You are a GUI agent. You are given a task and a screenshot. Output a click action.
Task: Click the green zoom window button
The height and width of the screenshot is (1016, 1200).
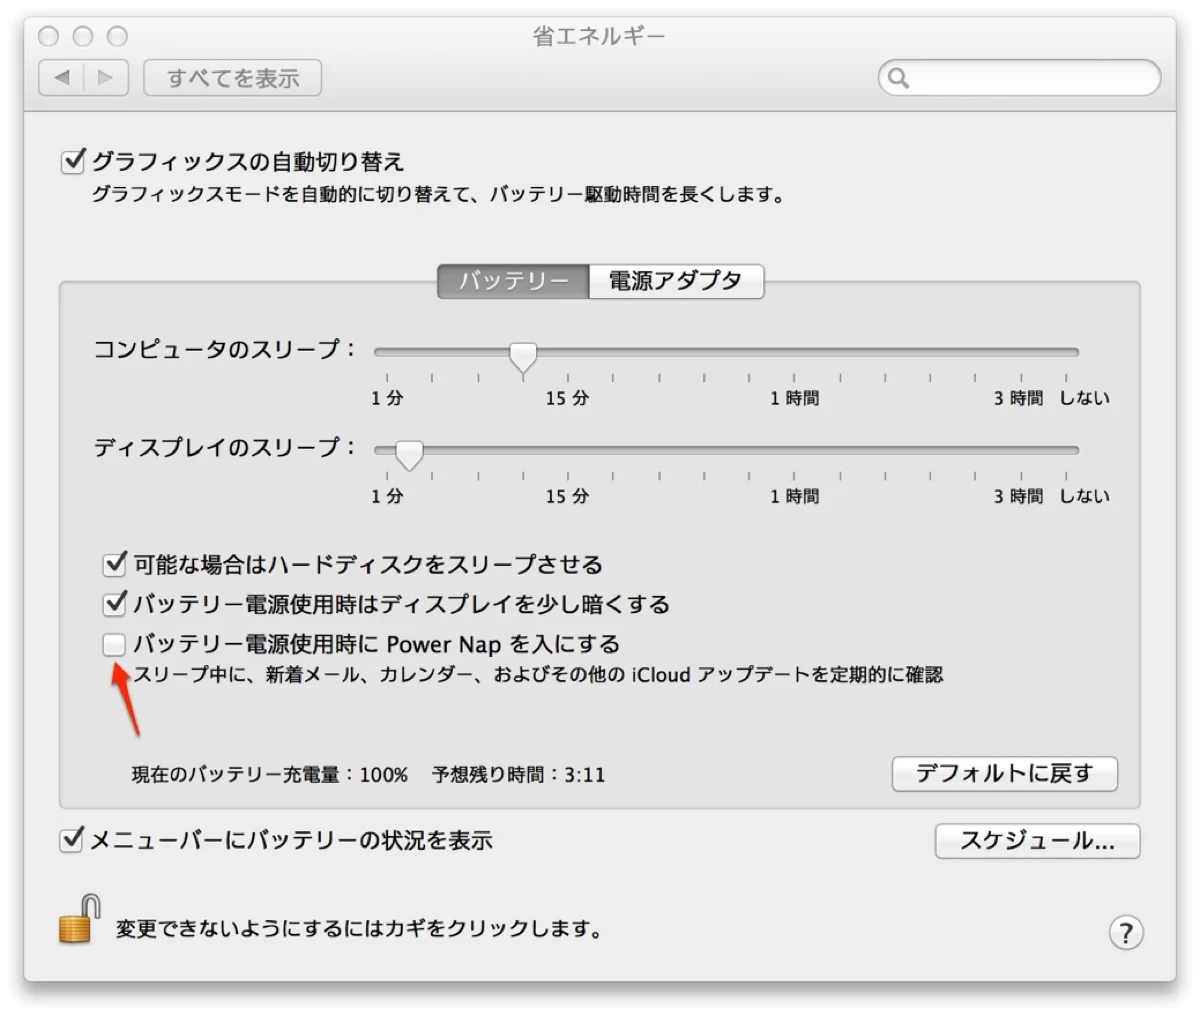tap(117, 37)
